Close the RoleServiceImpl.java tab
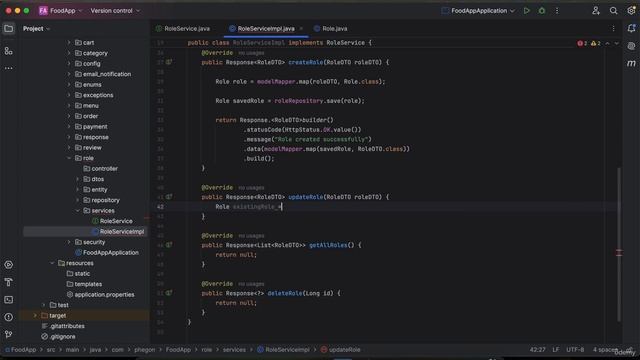Viewport: 640px width, 360px height. tap(301, 29)
